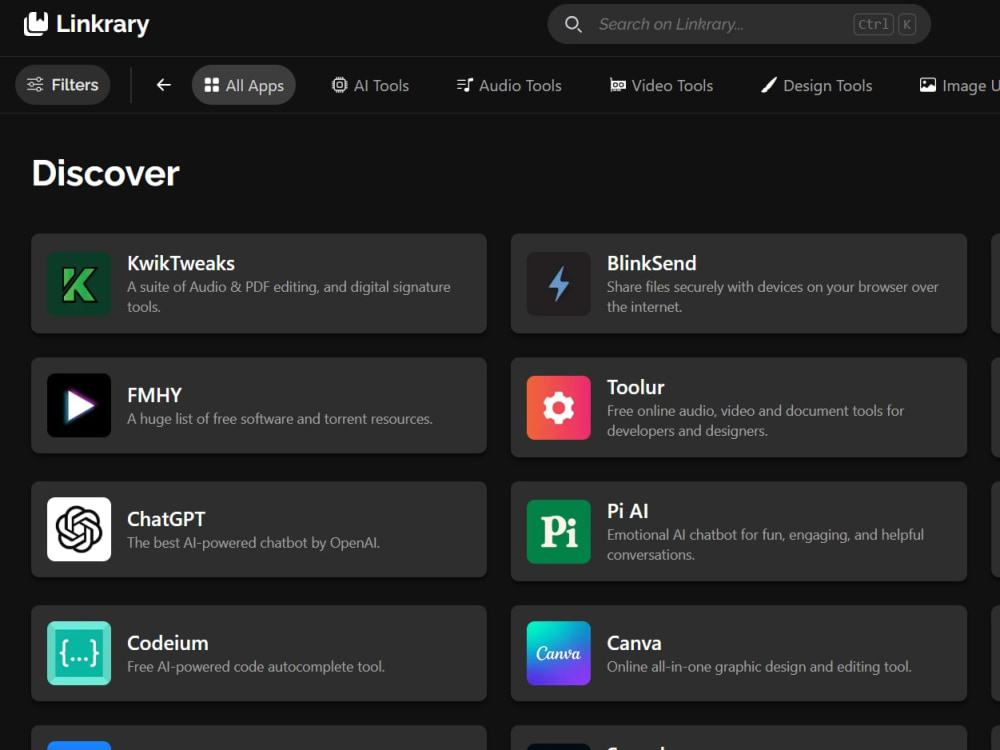
Task: Click the back arrow button
Action: coord(164,85)
